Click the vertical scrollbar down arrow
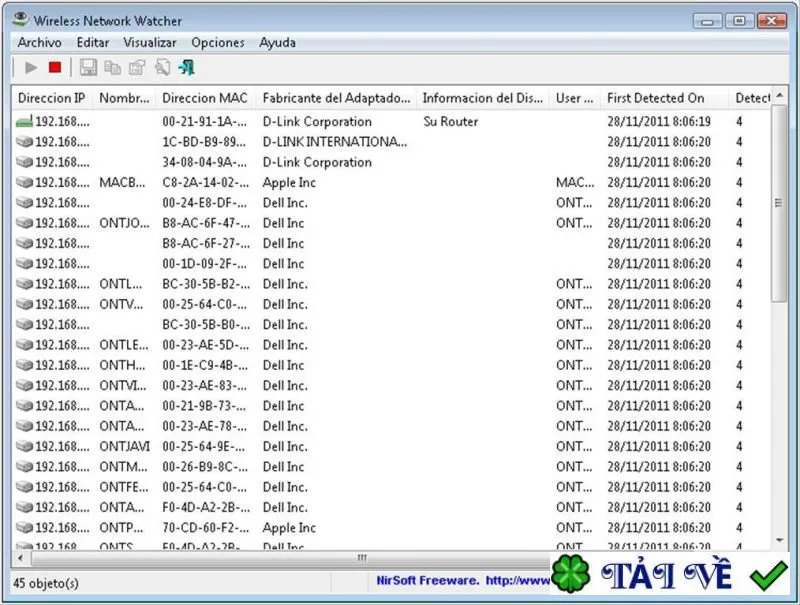This screenshot has height=605, width=800. click(779, 541)
